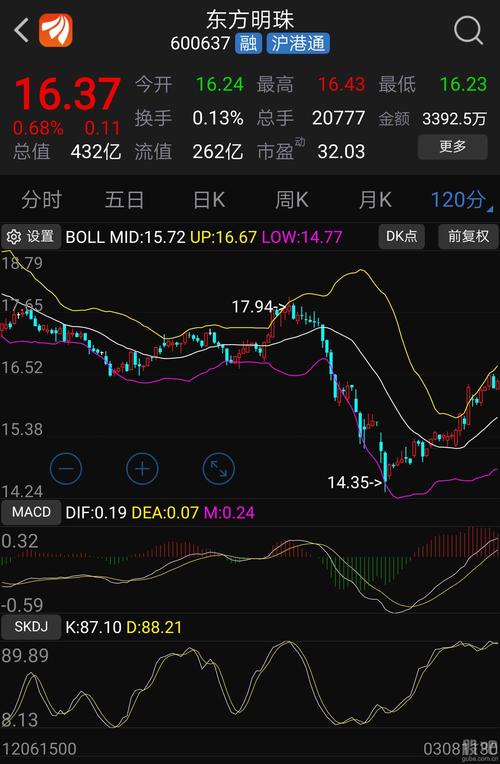Click the LOW:14.77 value

[x=302, y=237]
